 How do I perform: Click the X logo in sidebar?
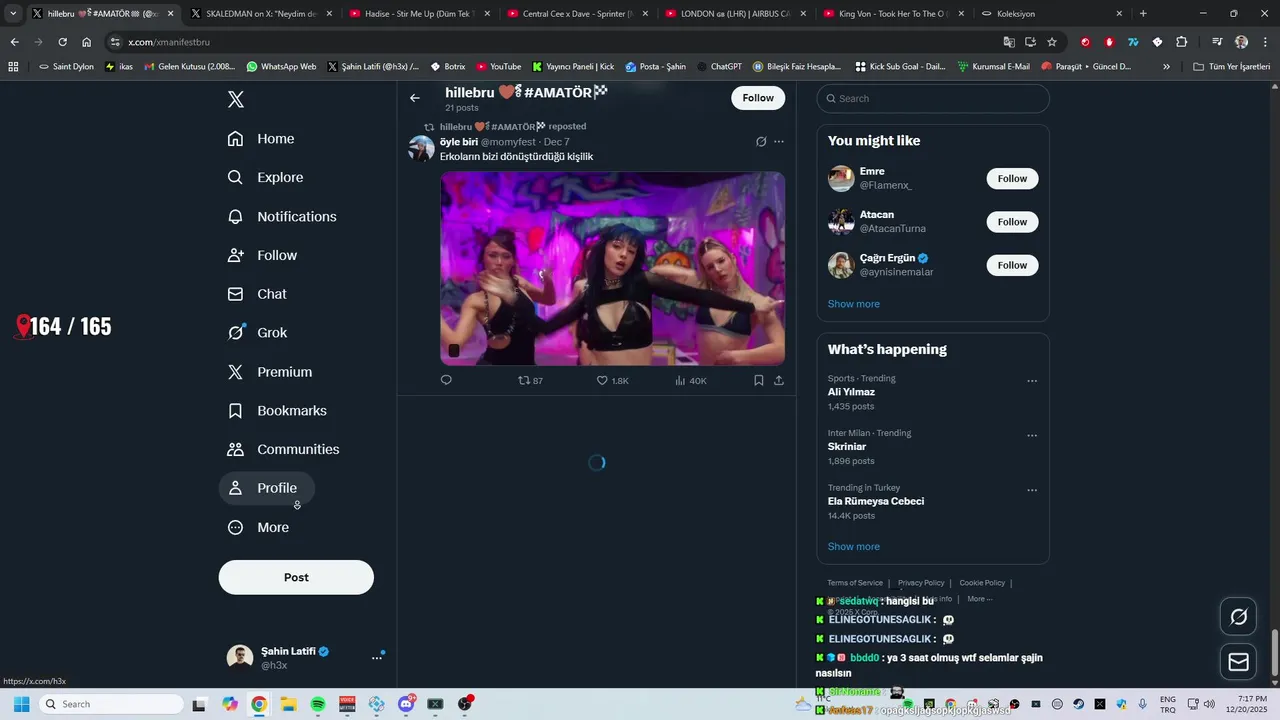[236, 99]
